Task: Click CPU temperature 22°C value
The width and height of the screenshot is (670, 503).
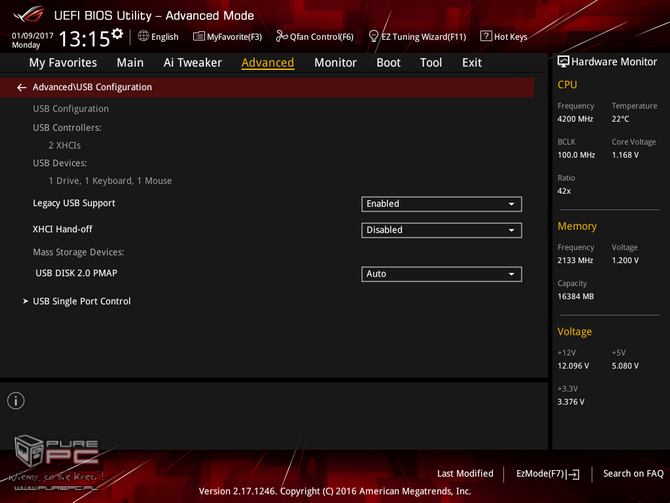Action: click(x=620, y=119)
